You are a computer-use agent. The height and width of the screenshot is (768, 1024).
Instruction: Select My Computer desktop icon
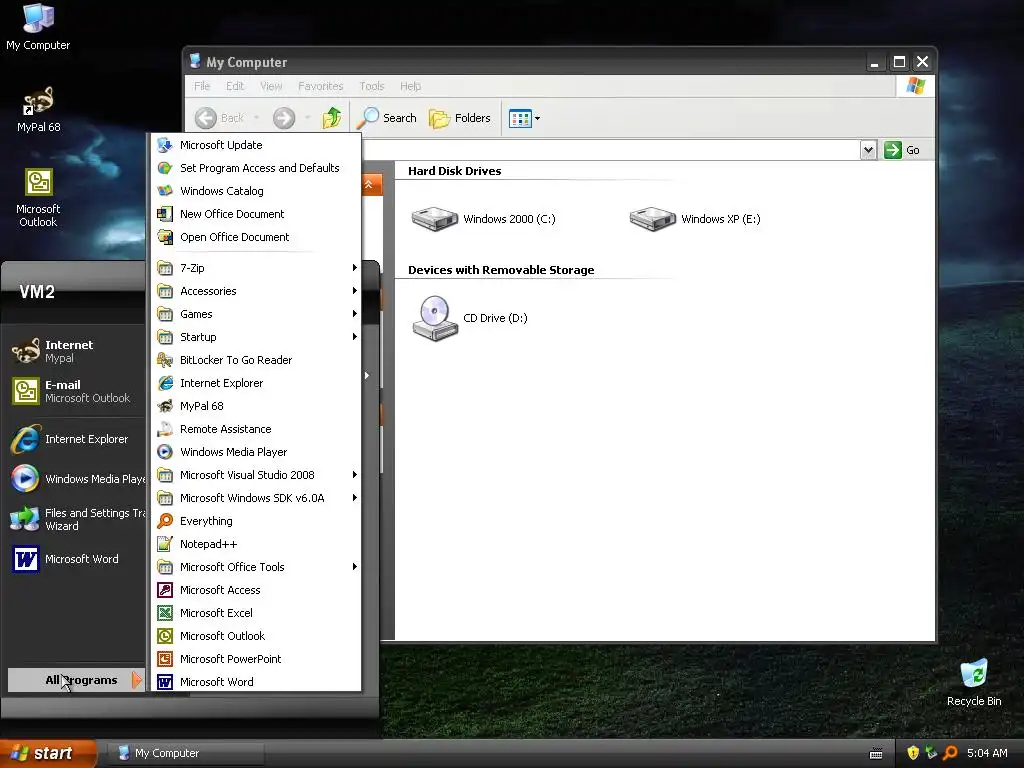(x=38, y=27)
